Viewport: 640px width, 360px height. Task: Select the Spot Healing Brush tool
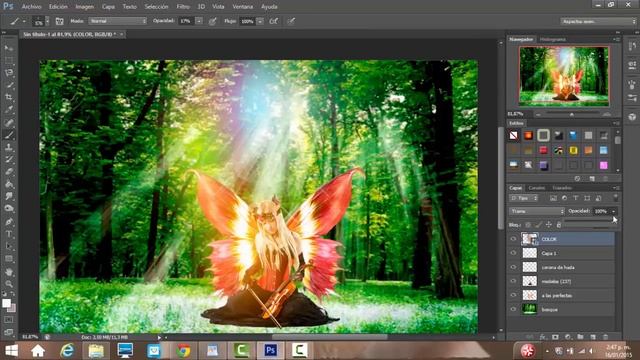pyautogui.click(x=9, y=122)
